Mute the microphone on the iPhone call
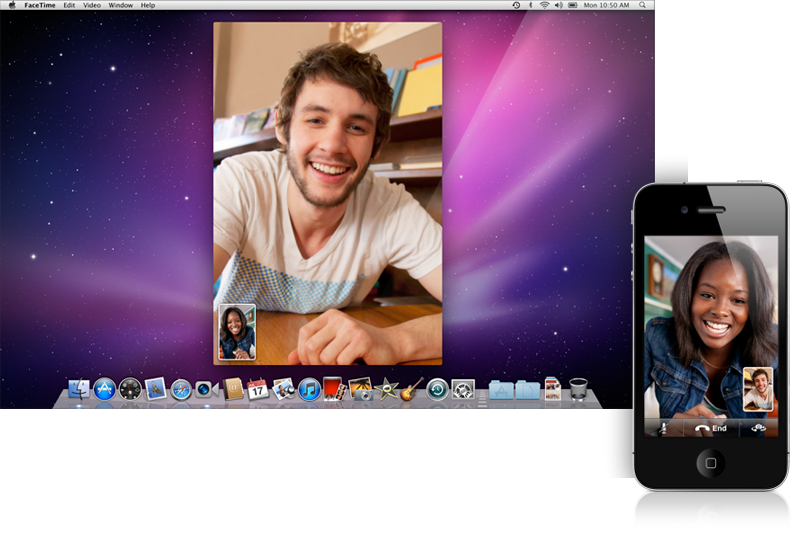 pyautogui.click(x=661, y=428)
